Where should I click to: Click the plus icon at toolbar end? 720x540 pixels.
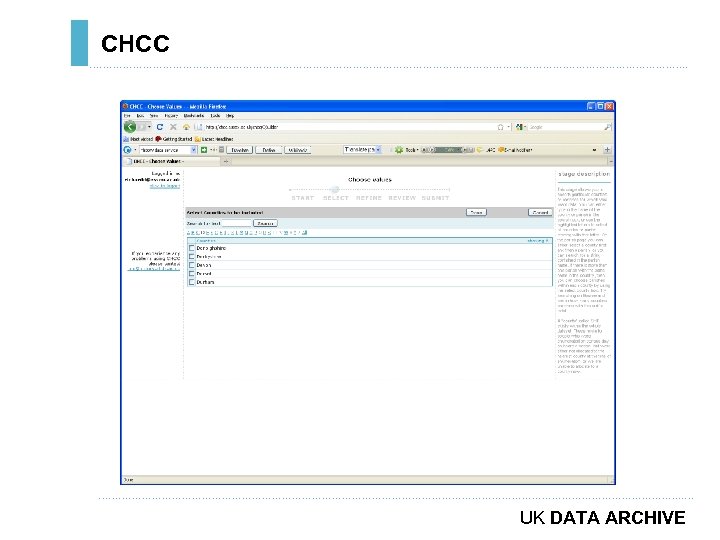pyautogui.click(x=607, y=150)
